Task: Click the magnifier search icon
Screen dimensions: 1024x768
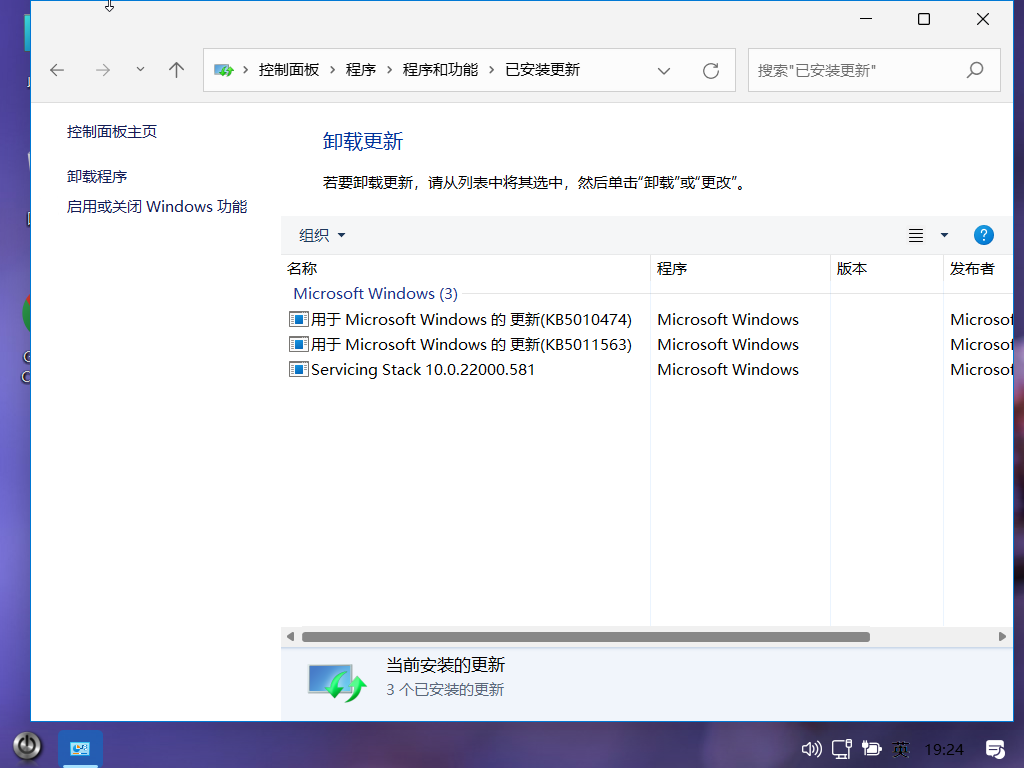Action: 975,69
